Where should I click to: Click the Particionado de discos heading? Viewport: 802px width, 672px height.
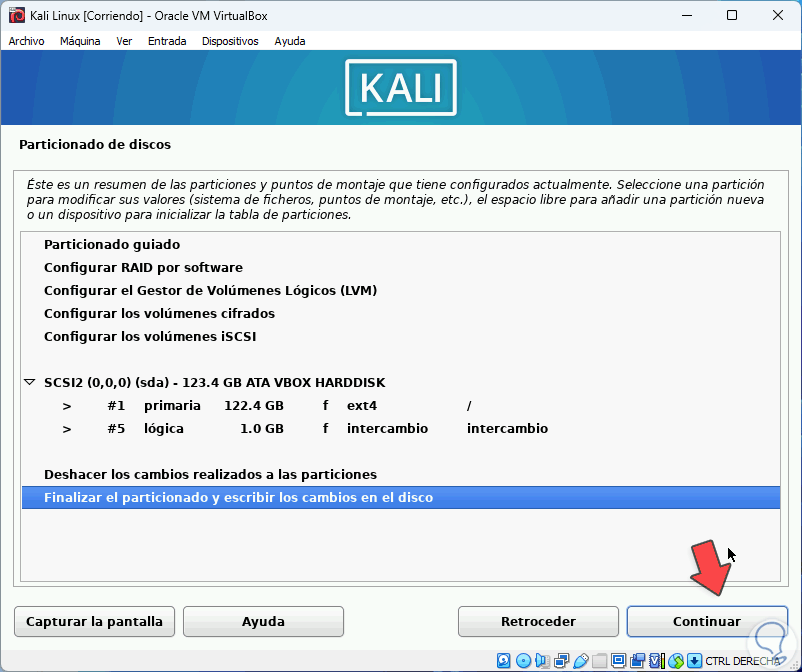coord(95,145)
